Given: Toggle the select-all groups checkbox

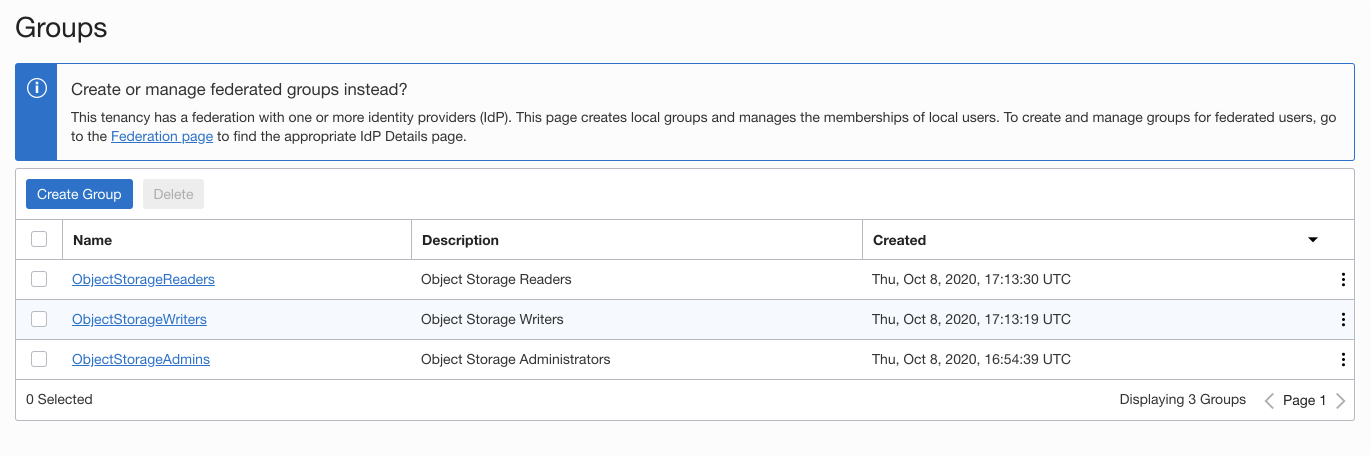Looking at the screenshot, I should pyautogui.click(x=39, y=239).
